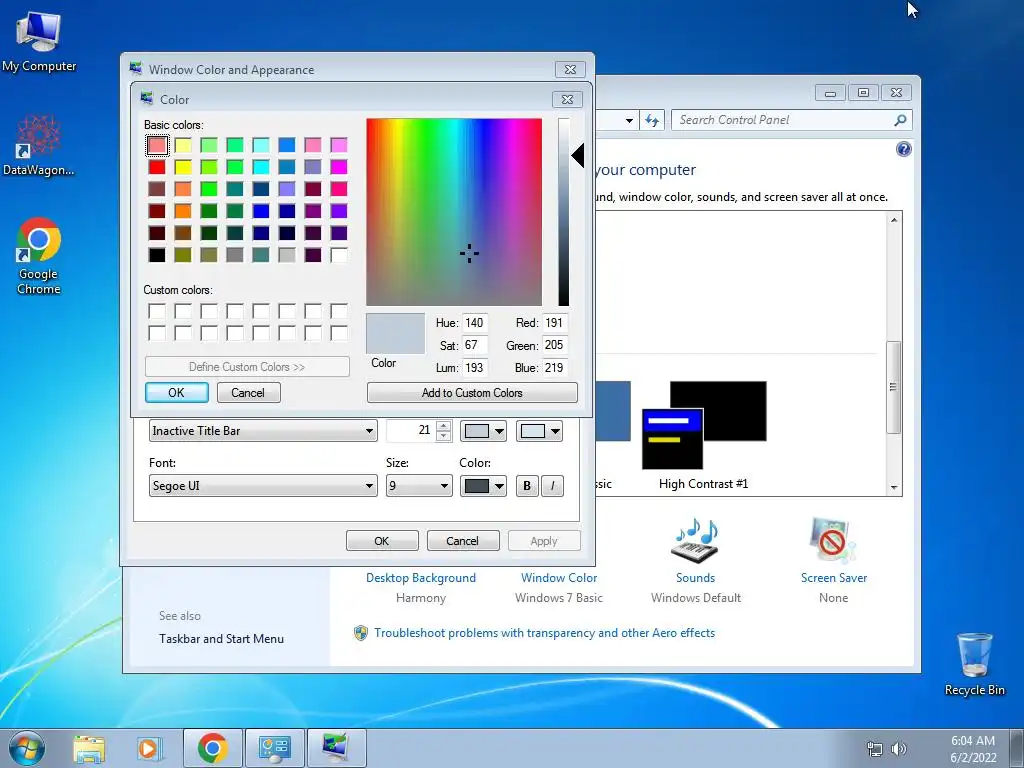The image size is (1024, 768).
Task: Click the item size field showing 21
Action: point(410,431)
